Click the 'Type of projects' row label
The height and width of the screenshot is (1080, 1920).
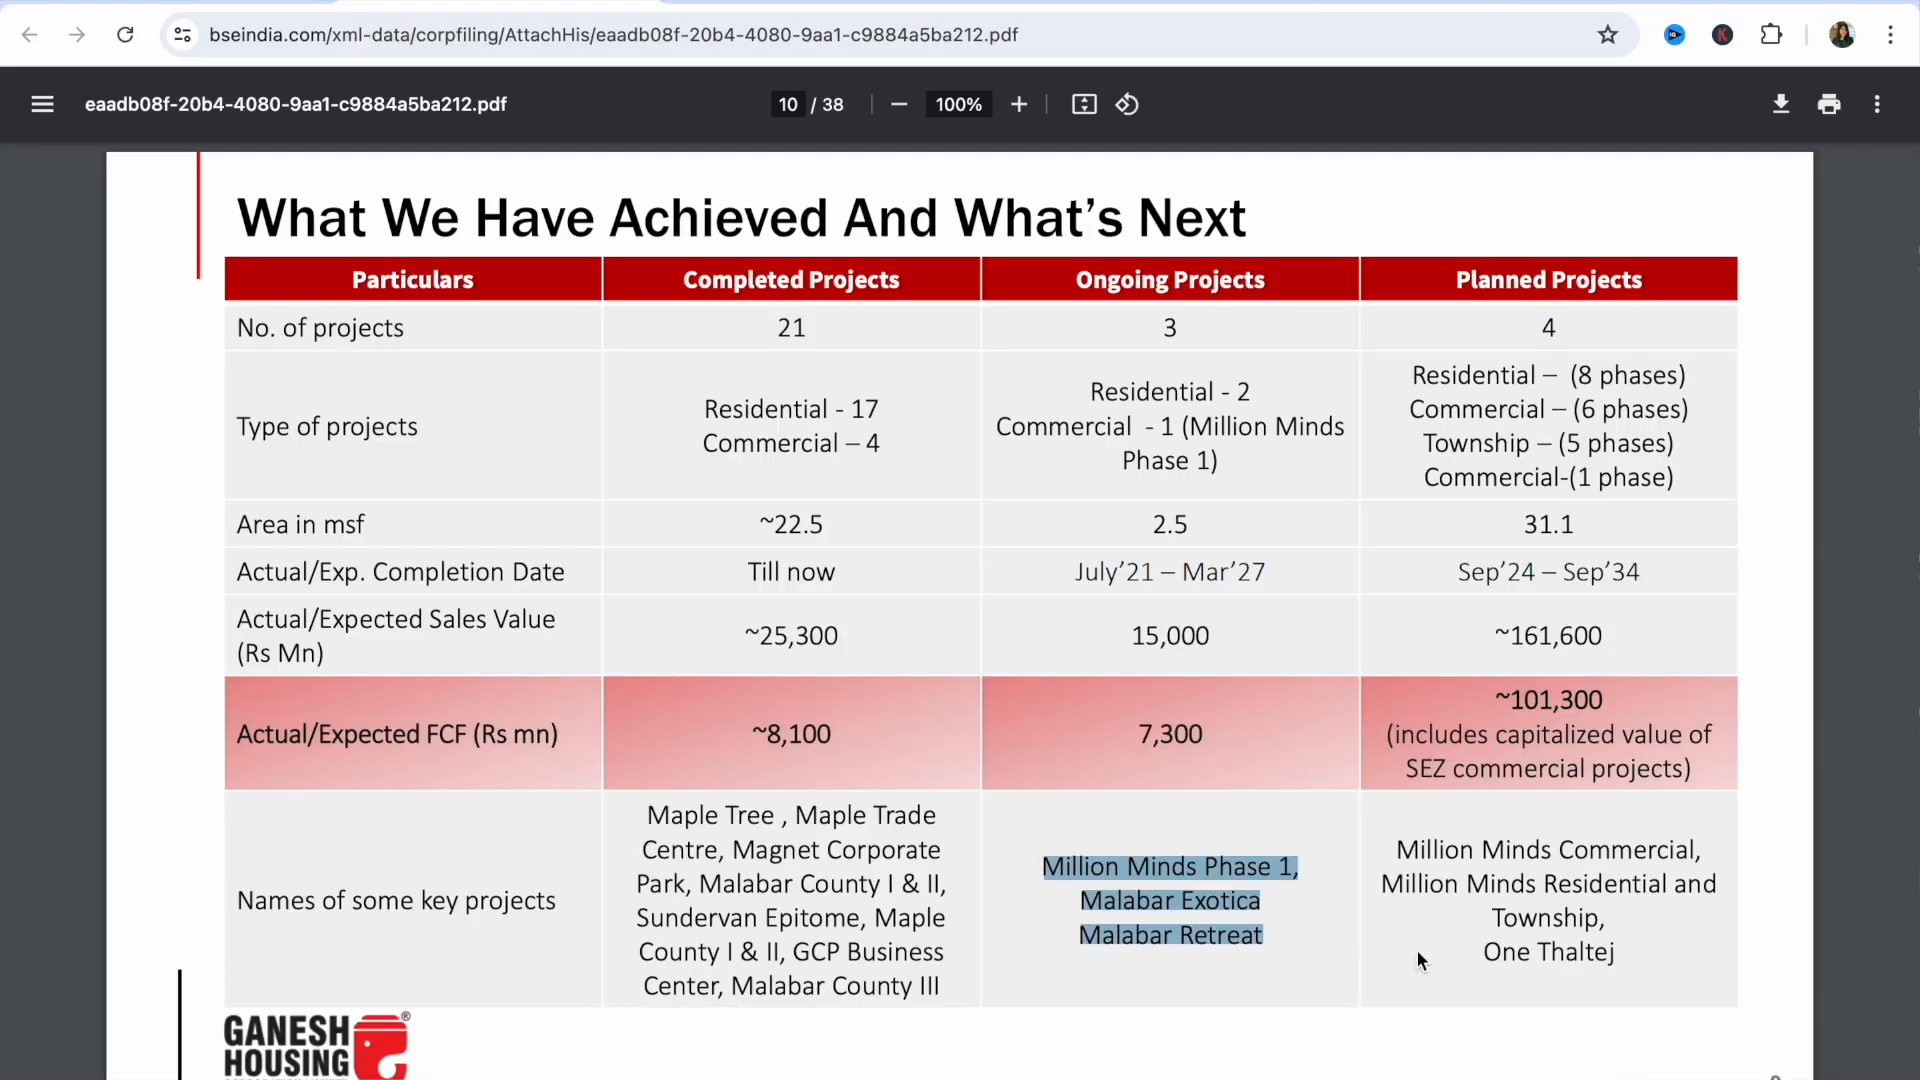[x=327, y=426]
